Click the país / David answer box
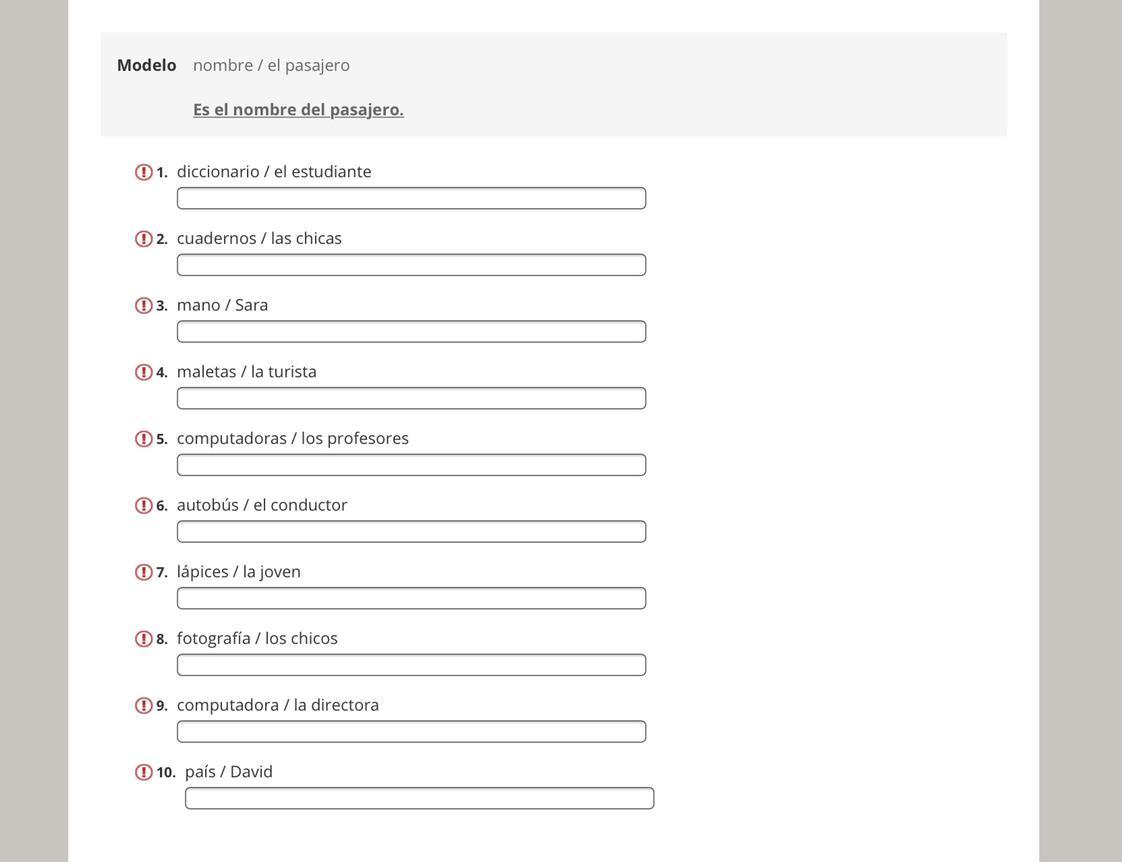The width and height of the screenshot is (1122, 862). point(419,798)
